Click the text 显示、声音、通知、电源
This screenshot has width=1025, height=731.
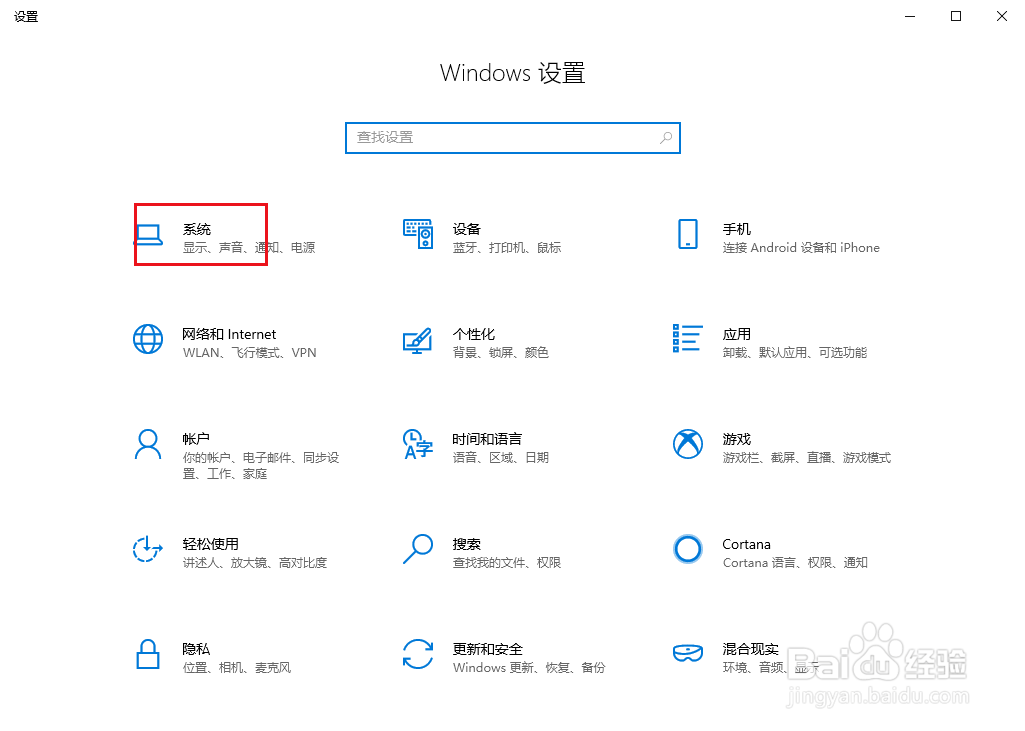[249, 248]
